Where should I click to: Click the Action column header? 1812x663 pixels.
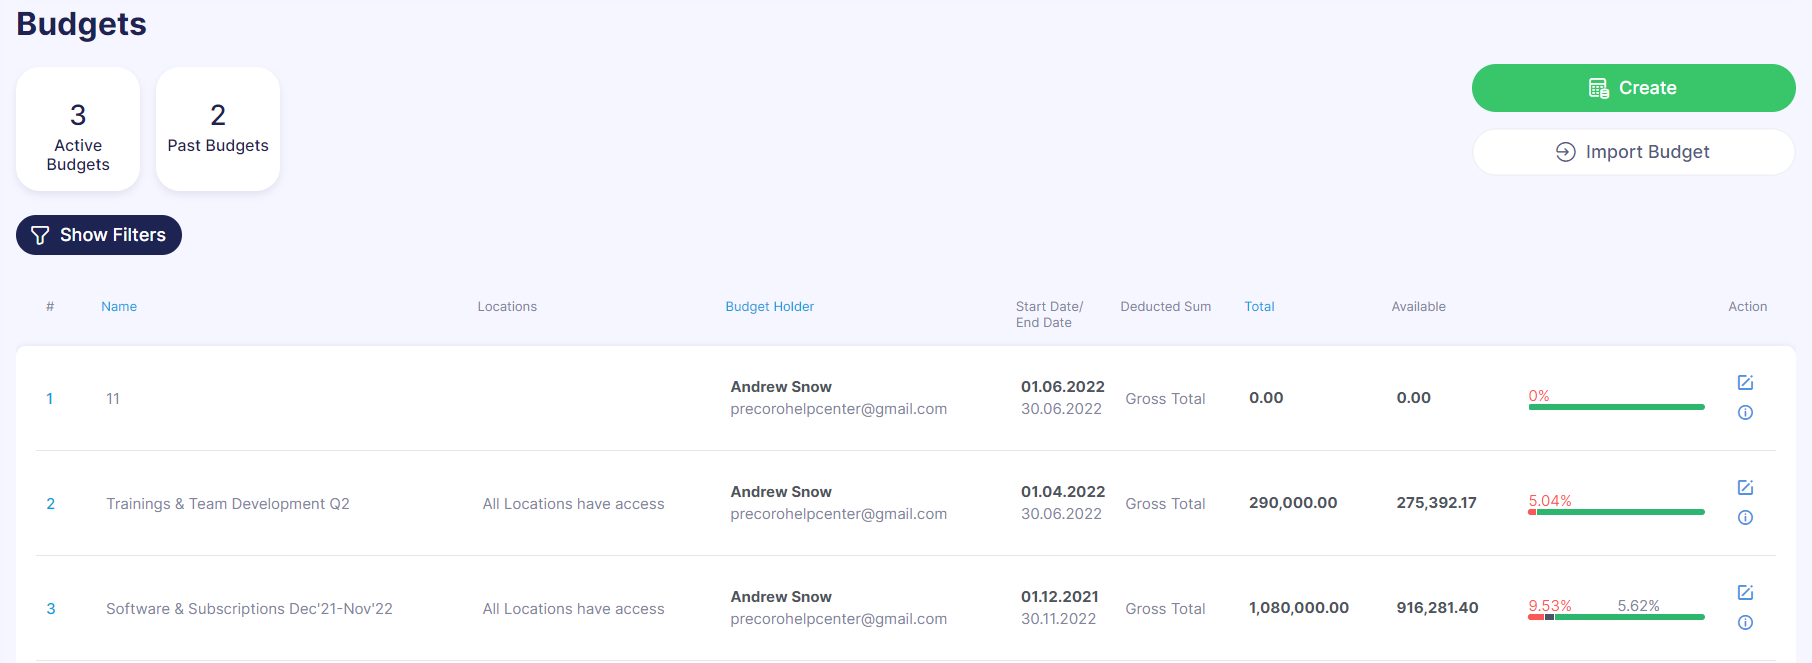tap(1747, 307)
